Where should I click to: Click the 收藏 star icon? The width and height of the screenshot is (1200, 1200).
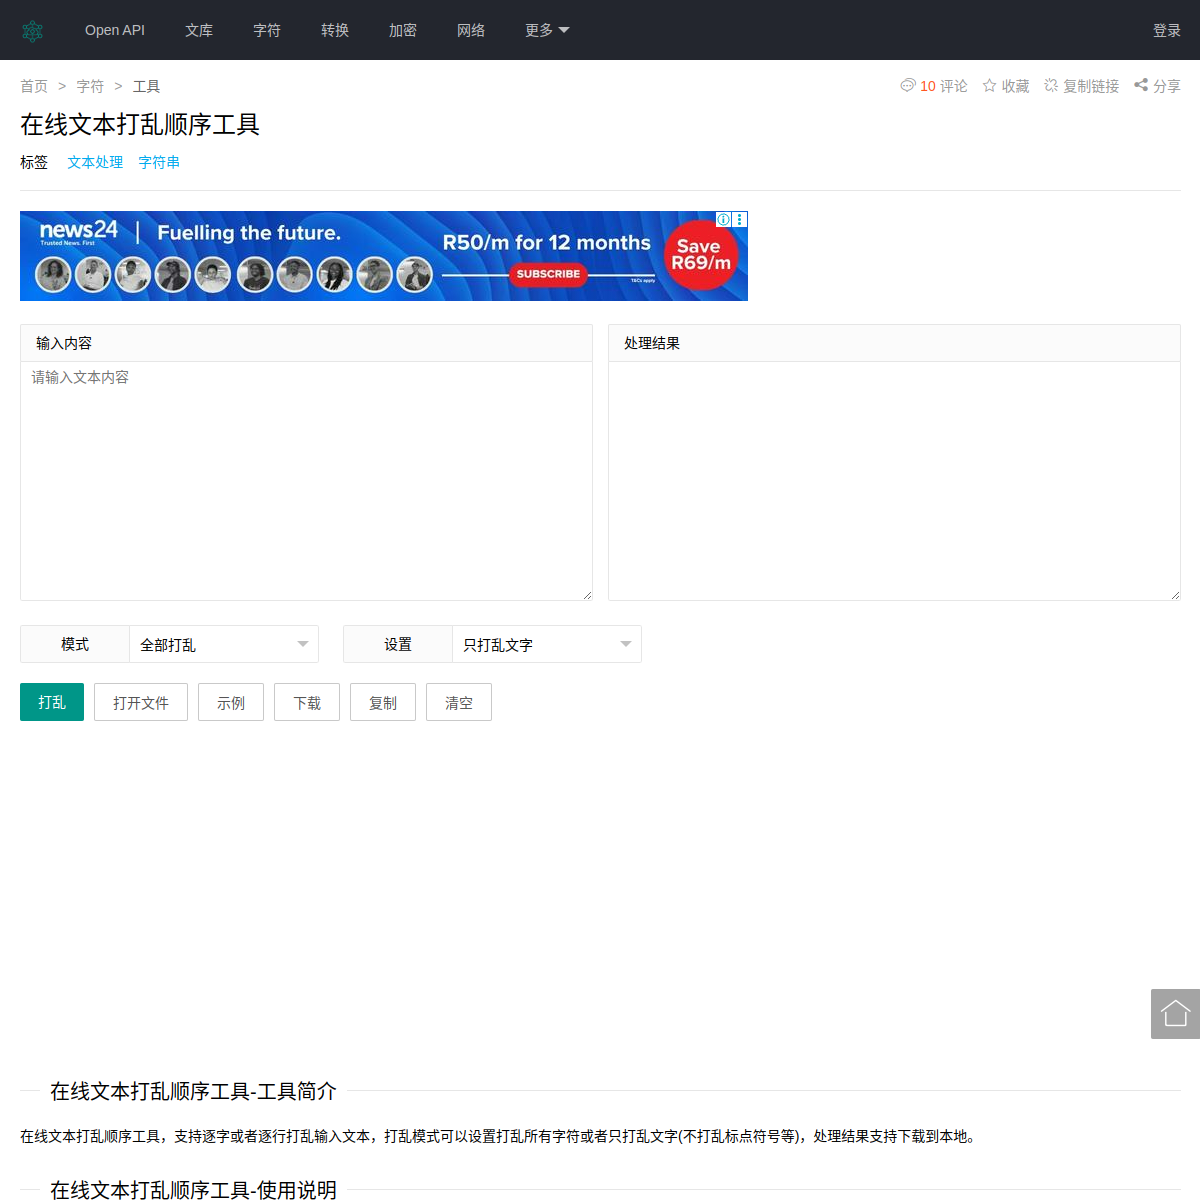coord(989,86)
